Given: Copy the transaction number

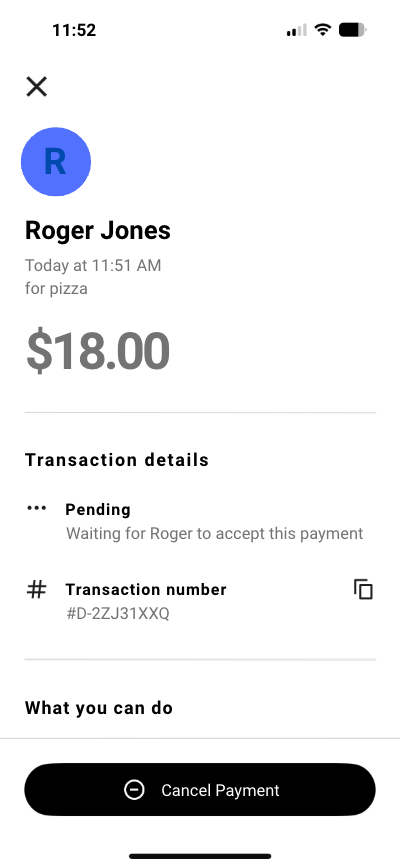Looking at the screenshot, I should (x=363, y=589).
